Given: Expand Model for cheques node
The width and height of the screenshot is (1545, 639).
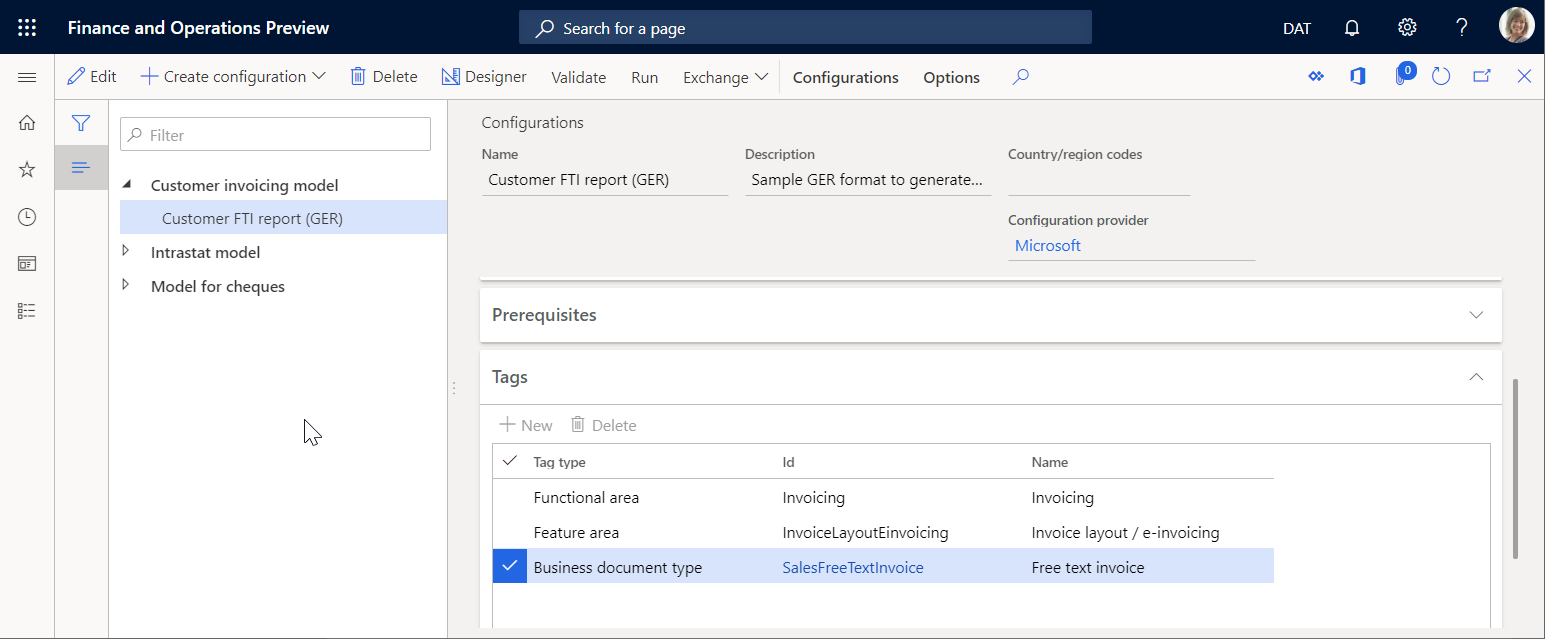Looking at the screenshot, I should tap(126, 285).
